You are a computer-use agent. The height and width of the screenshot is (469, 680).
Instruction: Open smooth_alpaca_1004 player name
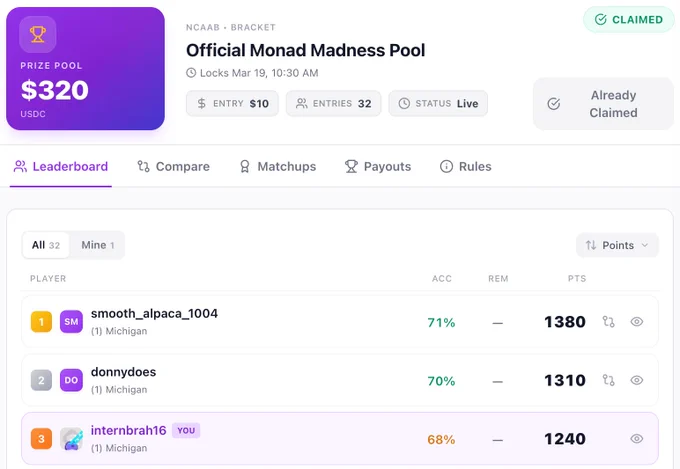click(x=154, y=313)
